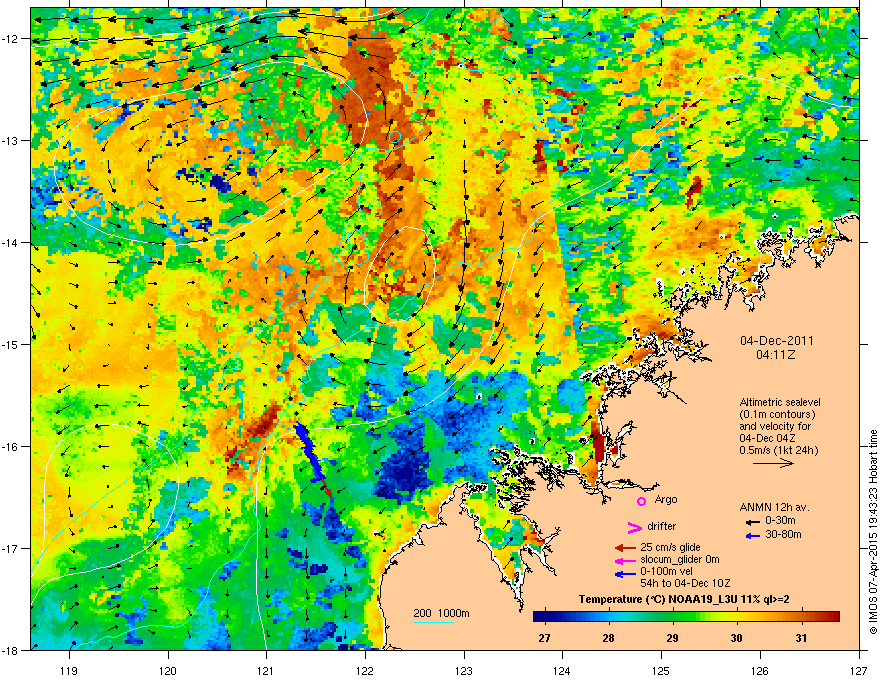
Task: Click the longitude axis label '126'
Action: (x=760, y=670)
